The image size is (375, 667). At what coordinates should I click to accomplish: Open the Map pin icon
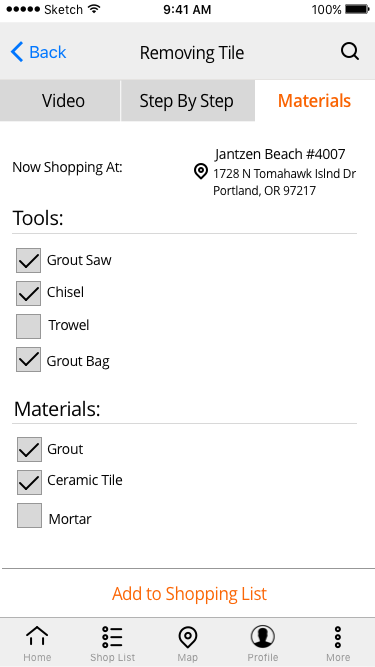187,638
